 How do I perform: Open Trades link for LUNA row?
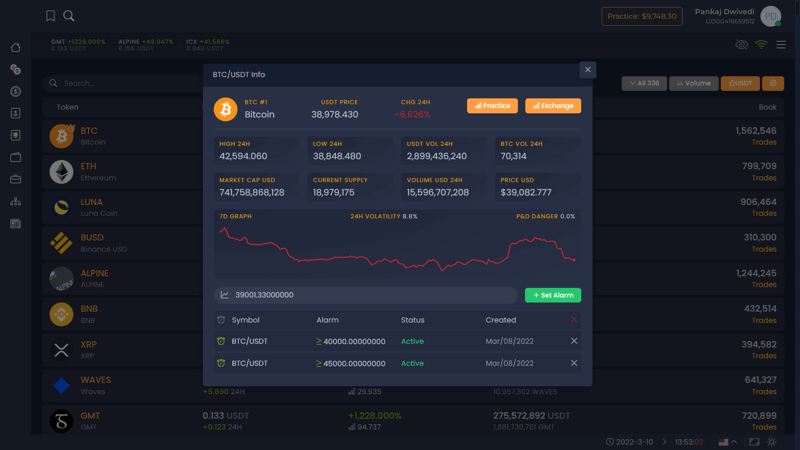[x=764, y=213]
